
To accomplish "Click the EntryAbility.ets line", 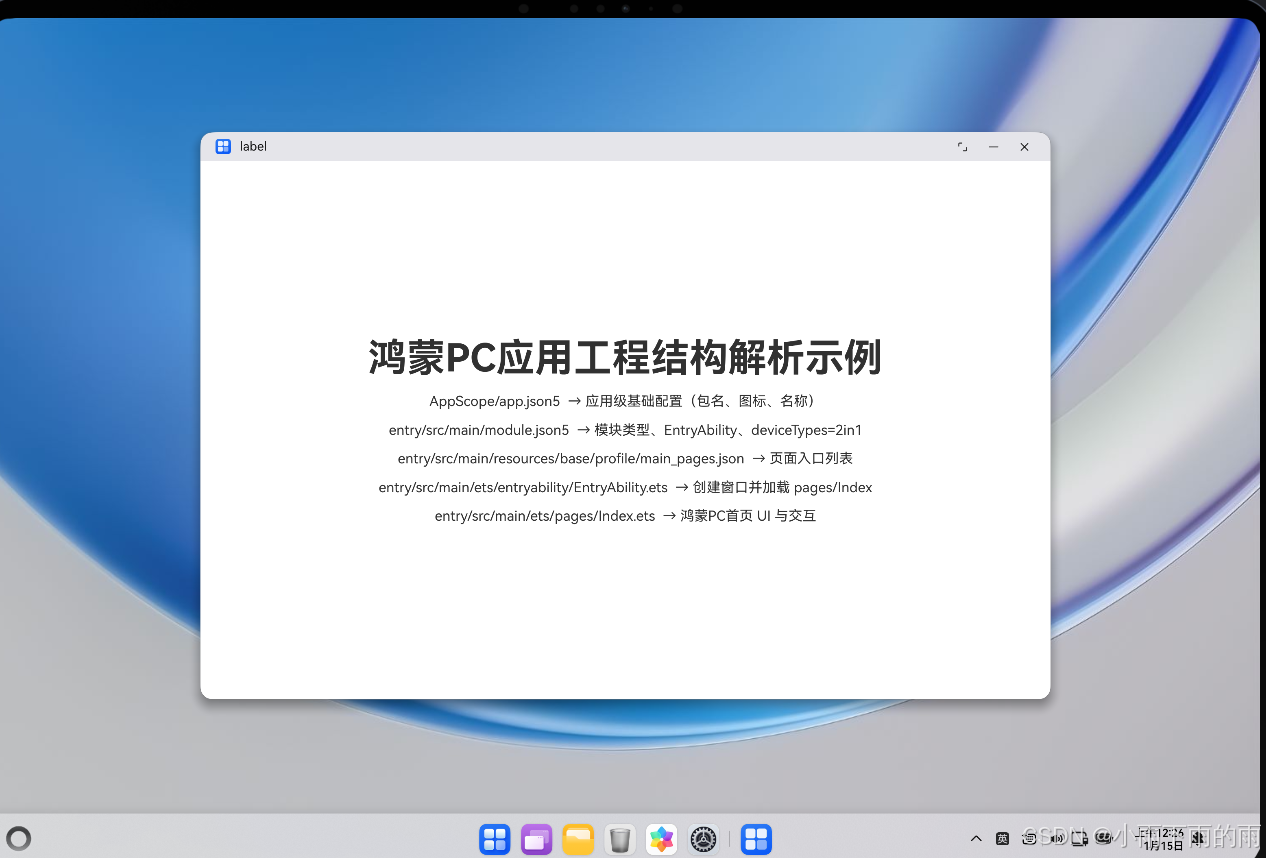I will [625, 487].
